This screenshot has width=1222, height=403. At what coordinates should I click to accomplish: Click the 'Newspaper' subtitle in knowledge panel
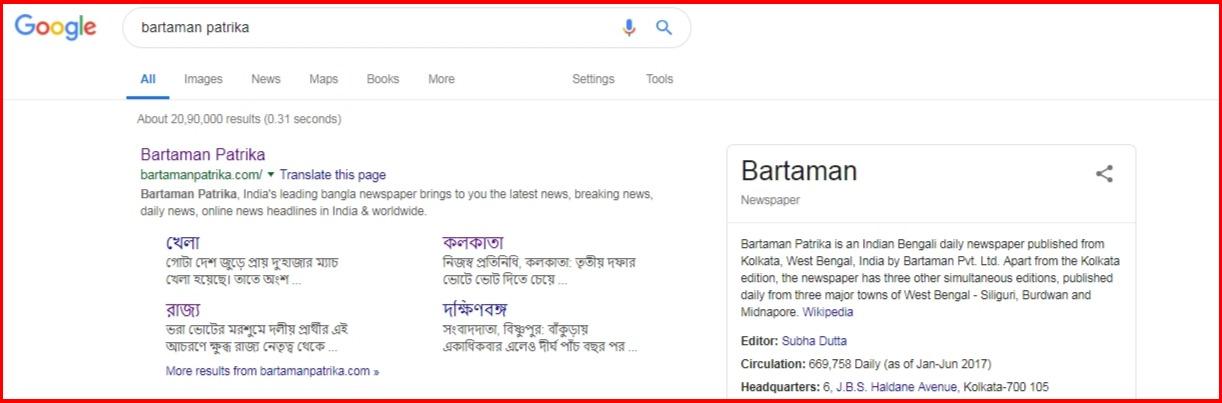770,200
